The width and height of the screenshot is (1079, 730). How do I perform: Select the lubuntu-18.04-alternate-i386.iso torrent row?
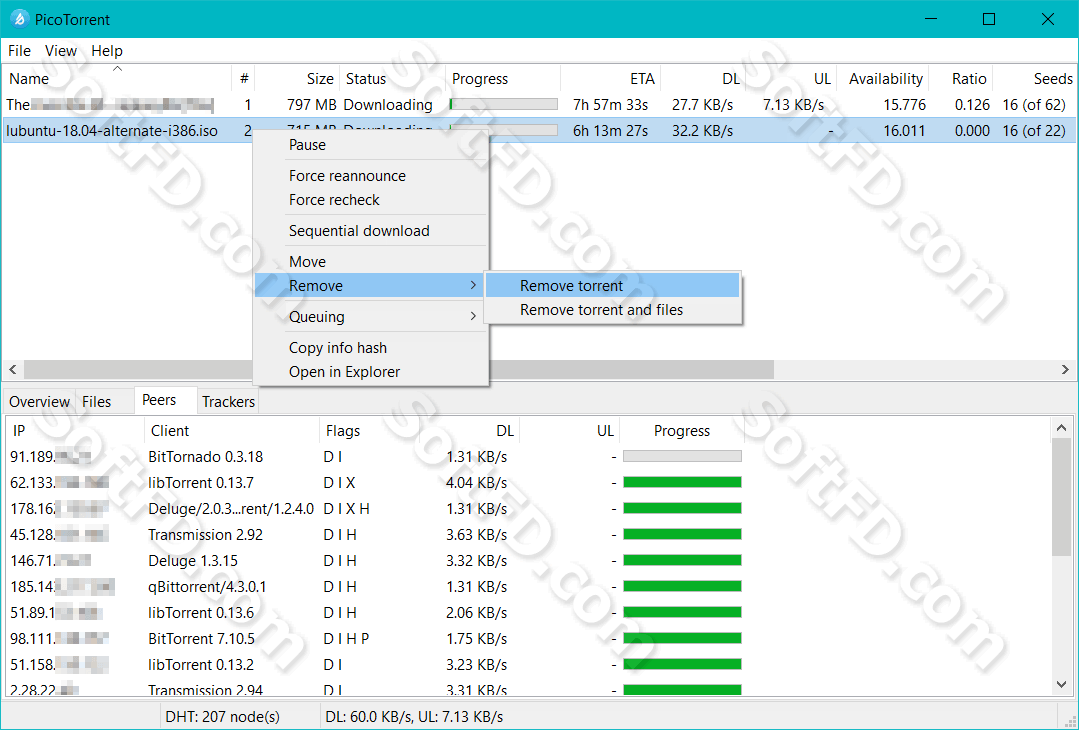click(539, 131)
